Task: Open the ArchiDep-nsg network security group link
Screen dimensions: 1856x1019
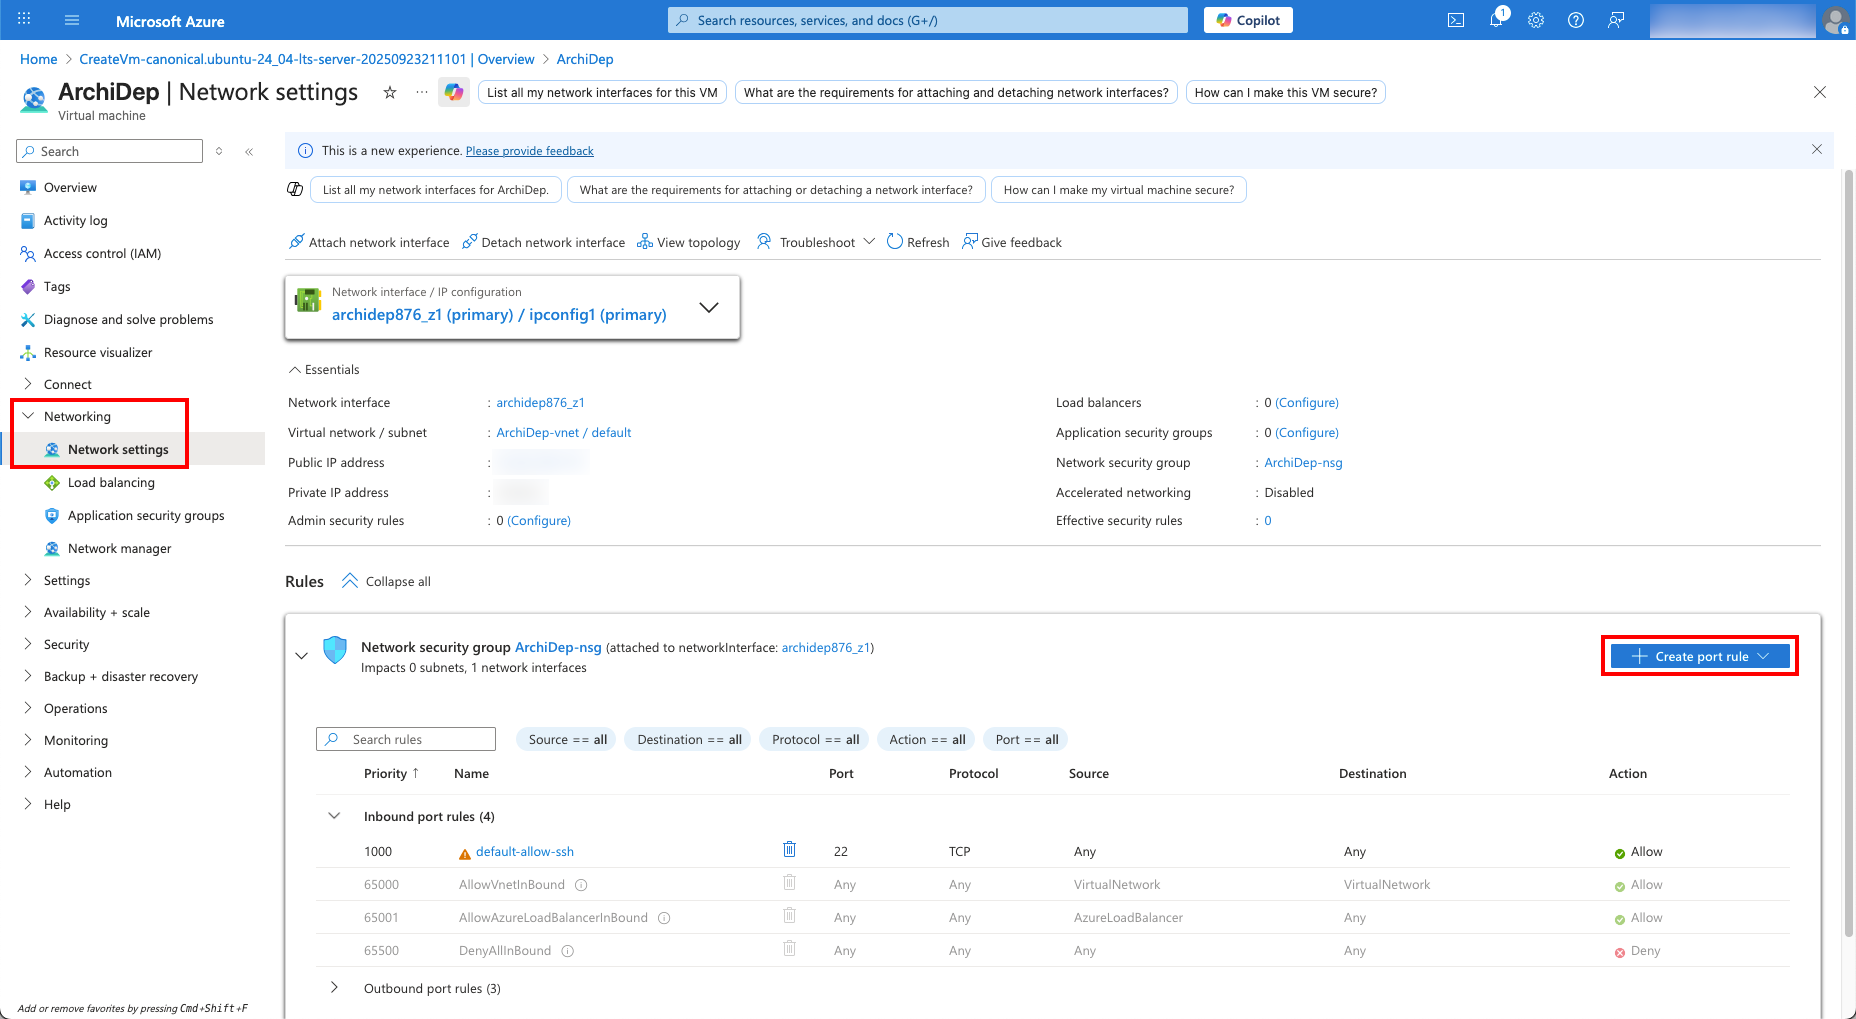Action: 1303,462
